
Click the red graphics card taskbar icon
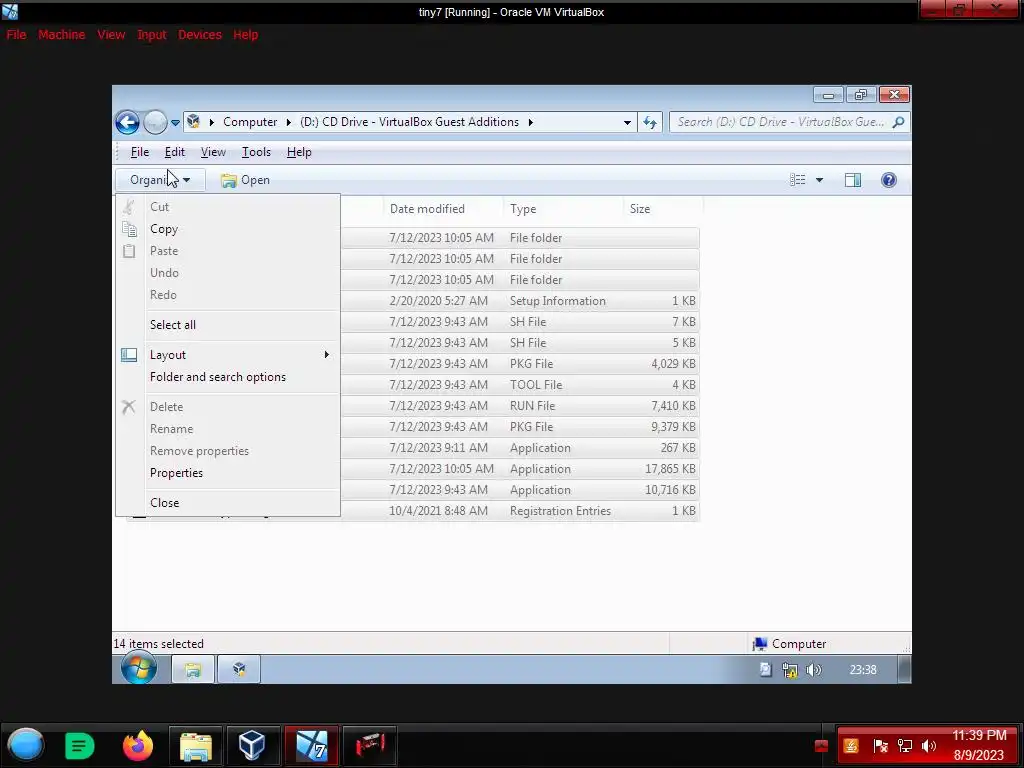[x=370, y=745]
